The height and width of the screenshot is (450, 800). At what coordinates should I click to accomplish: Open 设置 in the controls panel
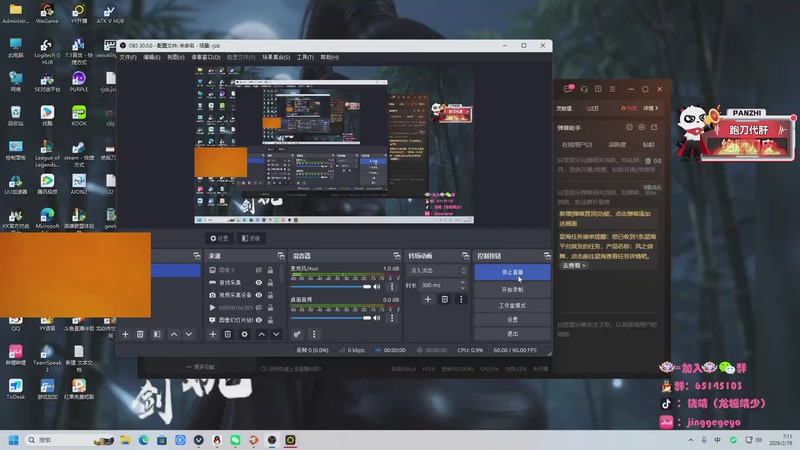[512, 319]
